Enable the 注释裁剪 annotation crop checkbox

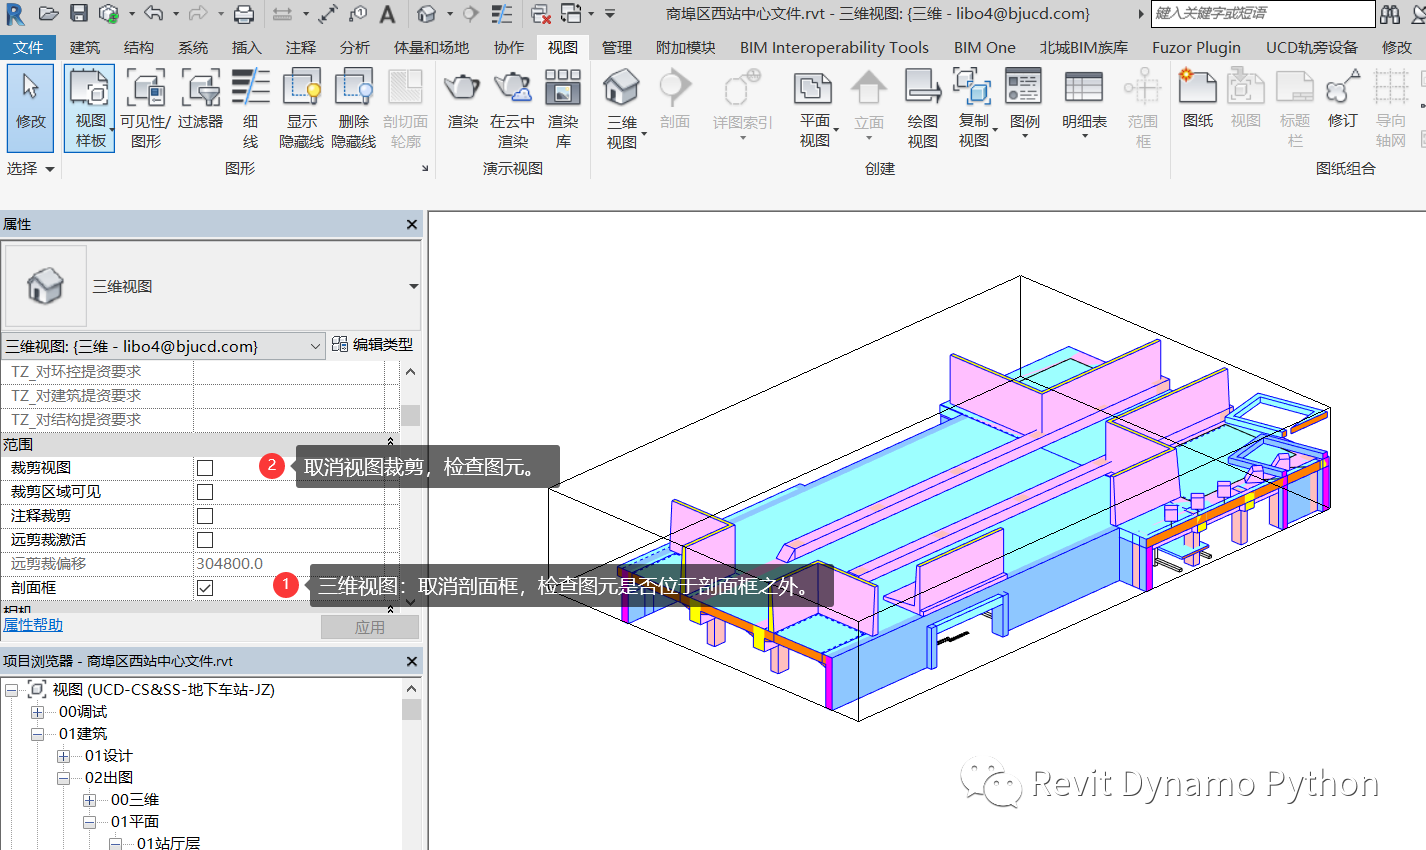point(205,516)
